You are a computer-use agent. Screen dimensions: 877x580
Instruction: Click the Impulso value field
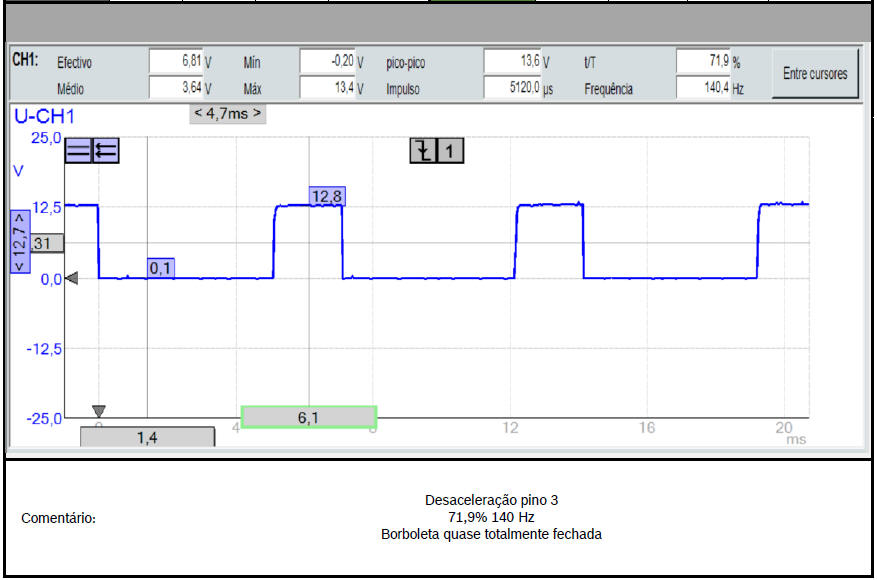coord(512,88)
